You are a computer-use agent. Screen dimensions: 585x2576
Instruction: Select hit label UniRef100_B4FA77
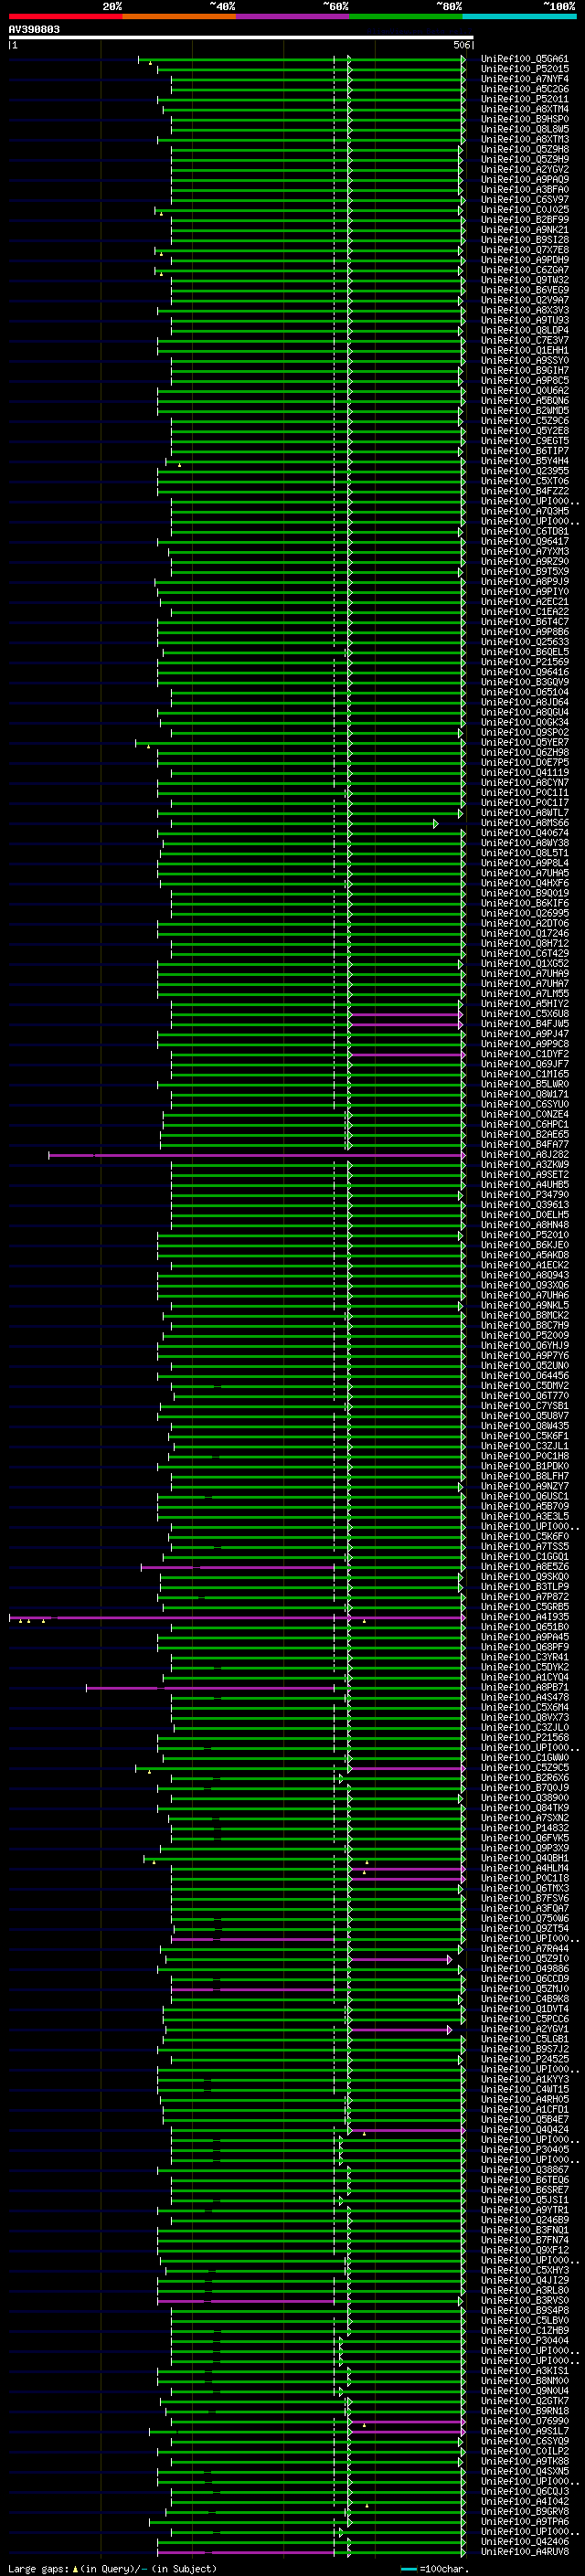[x=524, y=1144]
